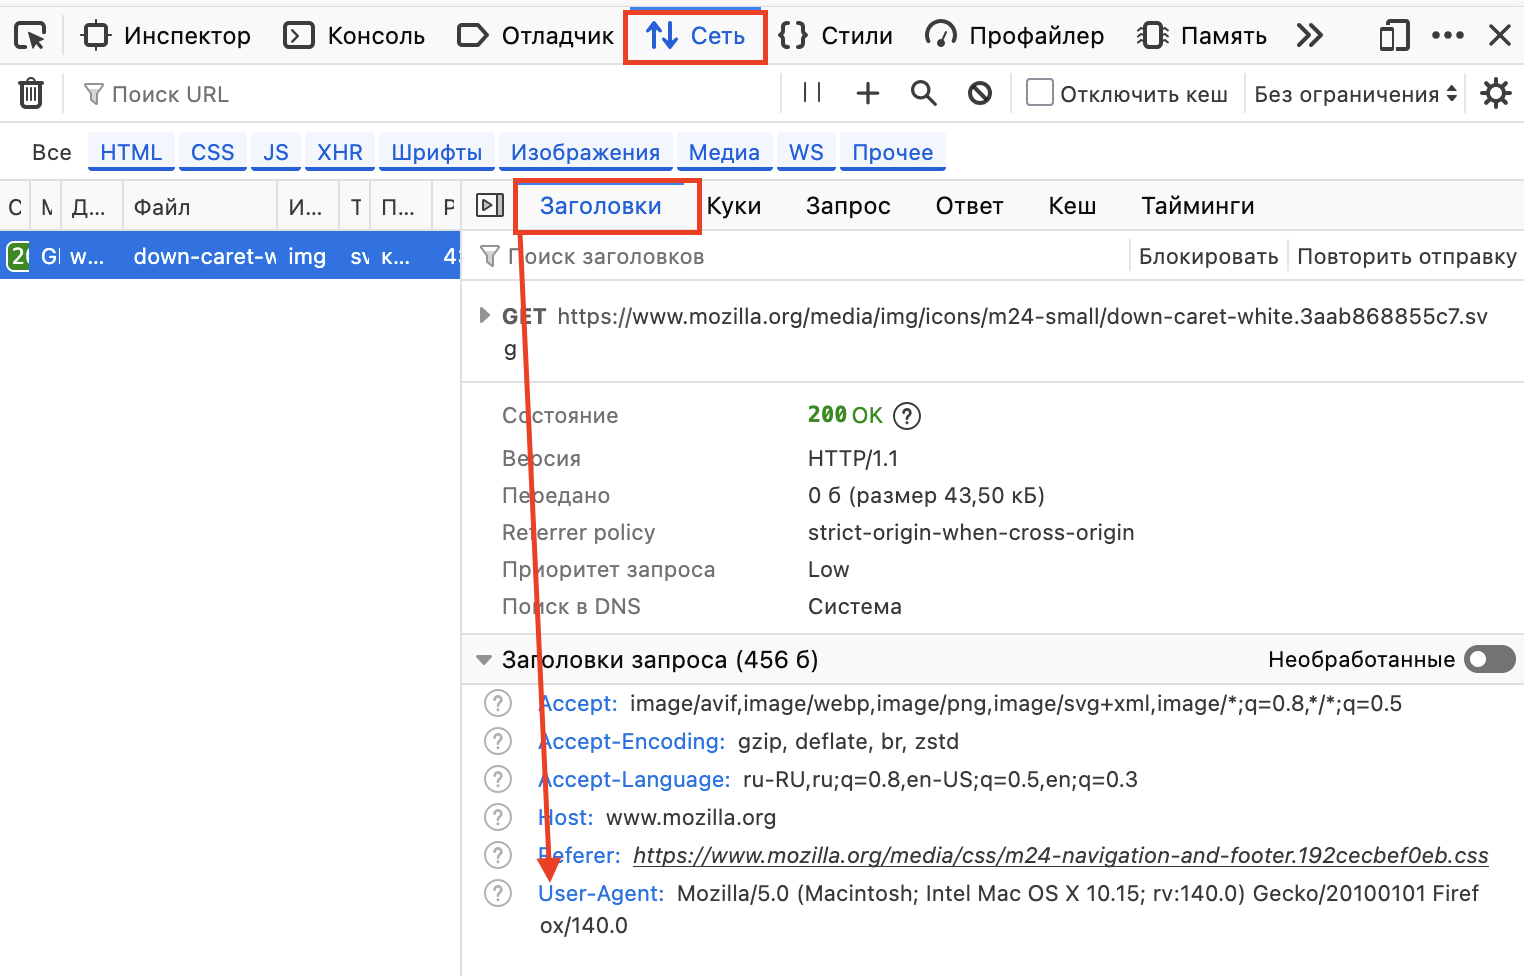Image resolution: width=1524 pixels, height=976 pixels.
Task: Click the Повторить отправку button
Action: click(x=1405, y=256)
